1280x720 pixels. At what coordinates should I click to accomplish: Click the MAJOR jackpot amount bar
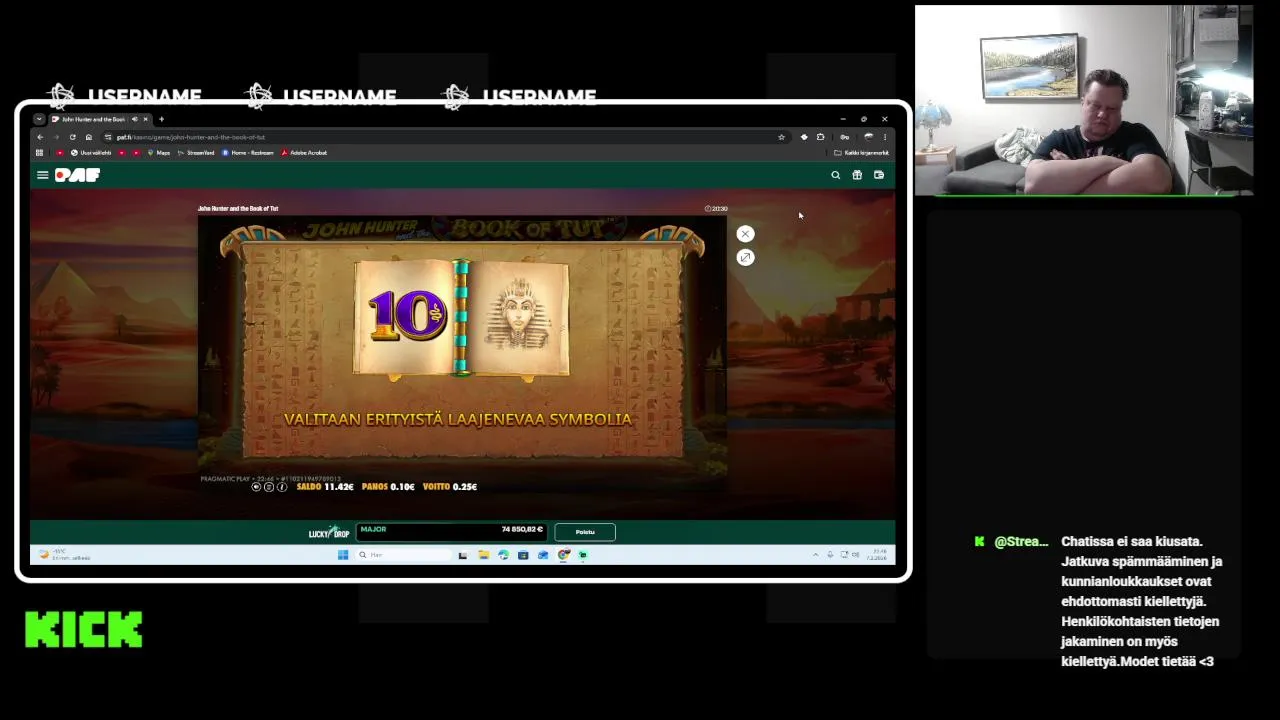(x=452, y=532)
